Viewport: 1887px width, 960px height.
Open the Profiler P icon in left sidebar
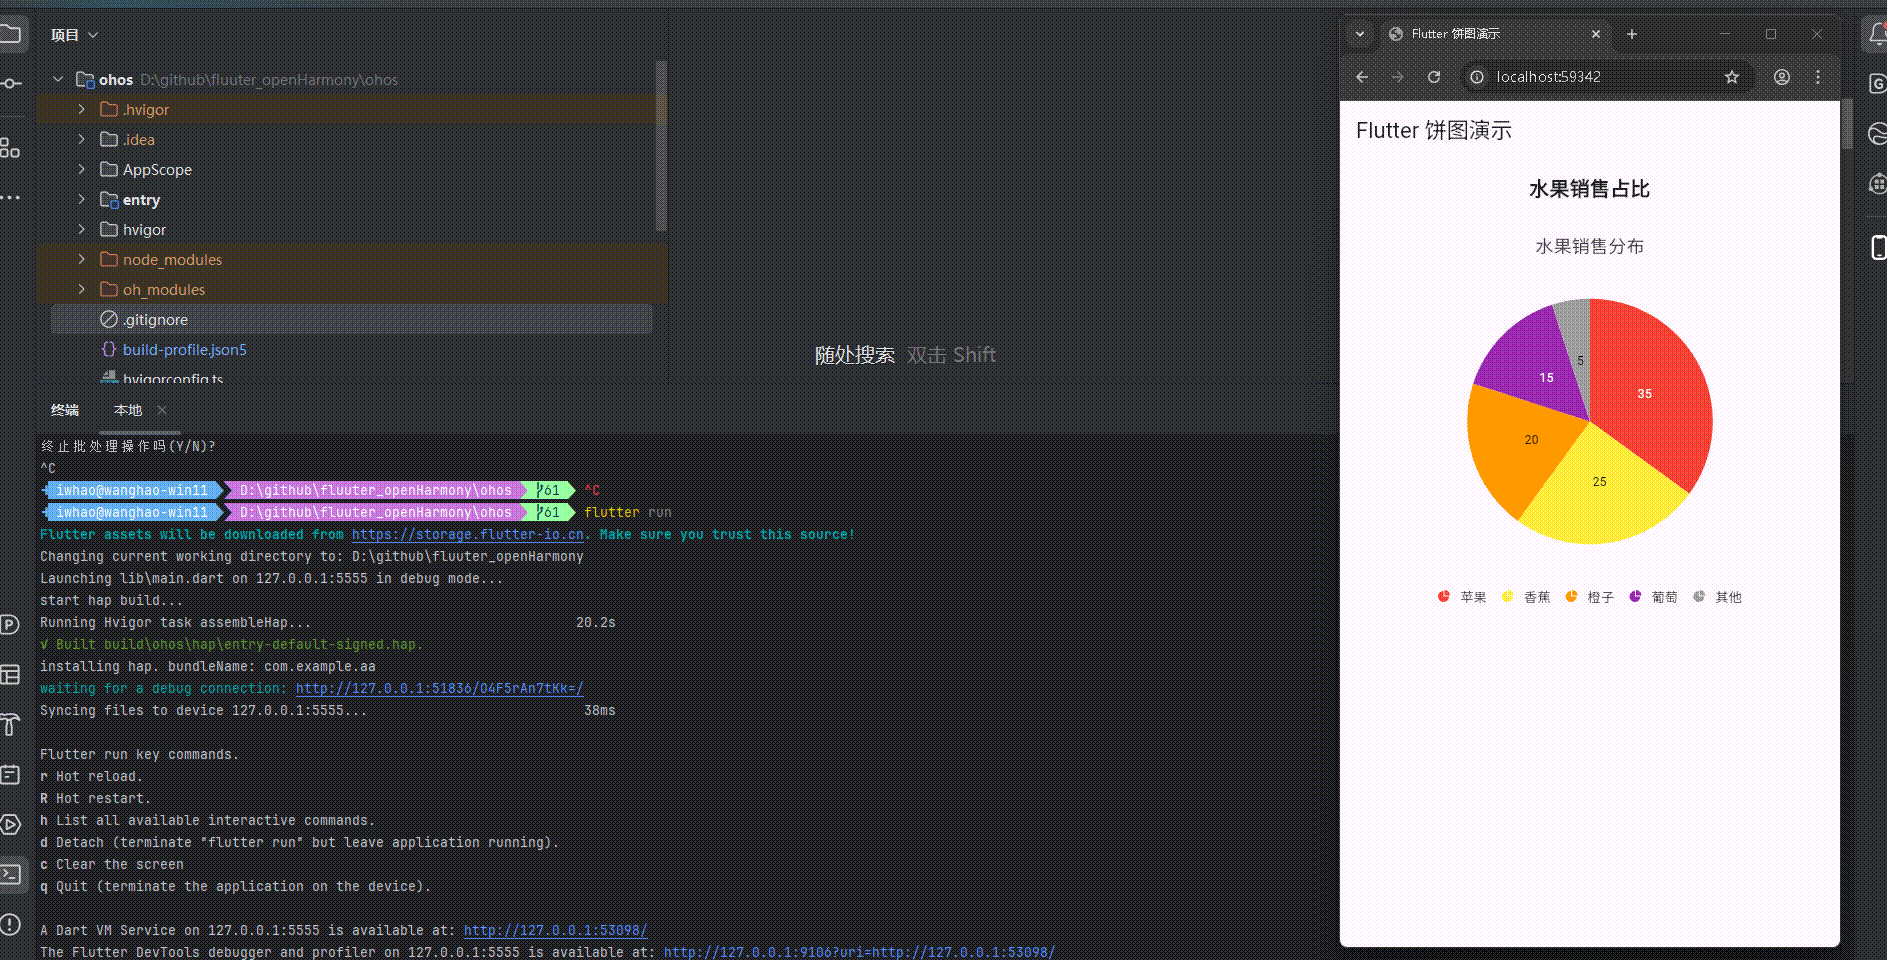pos(10,625)
